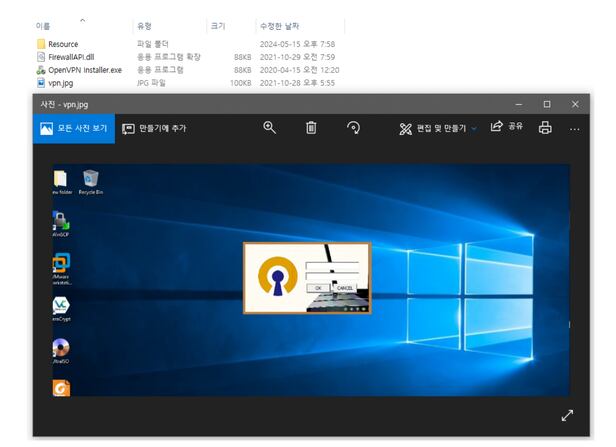Image resolution: width=616 pixels, height=447 pixels.
Task: Sort files by 유형 column header
Action: 145,25
